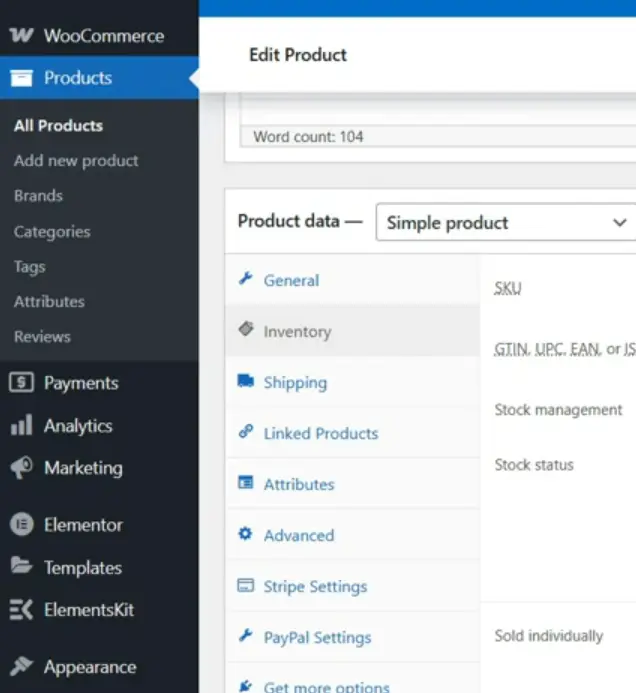The height and width of the screenshot is (693, 636).
Task: Open the Payments menu
Action: click(x=99, y=383)
